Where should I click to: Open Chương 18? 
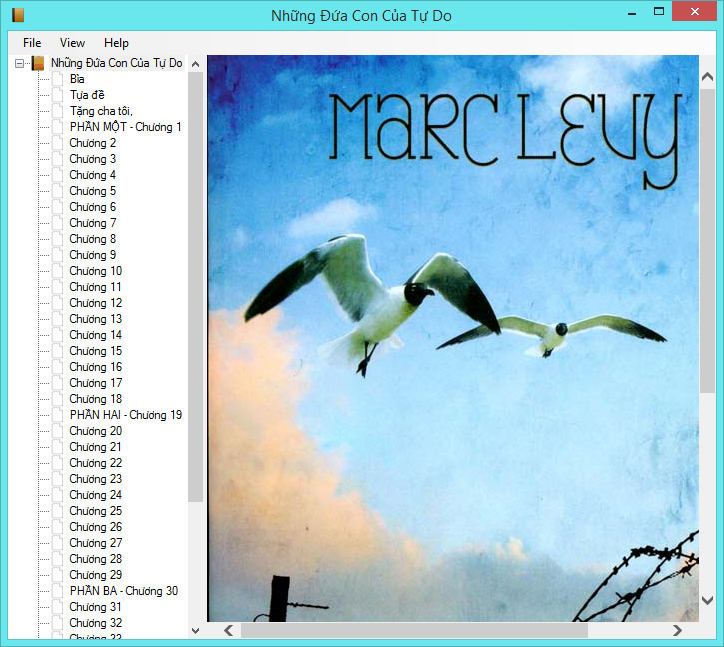[x=96, y=399]
